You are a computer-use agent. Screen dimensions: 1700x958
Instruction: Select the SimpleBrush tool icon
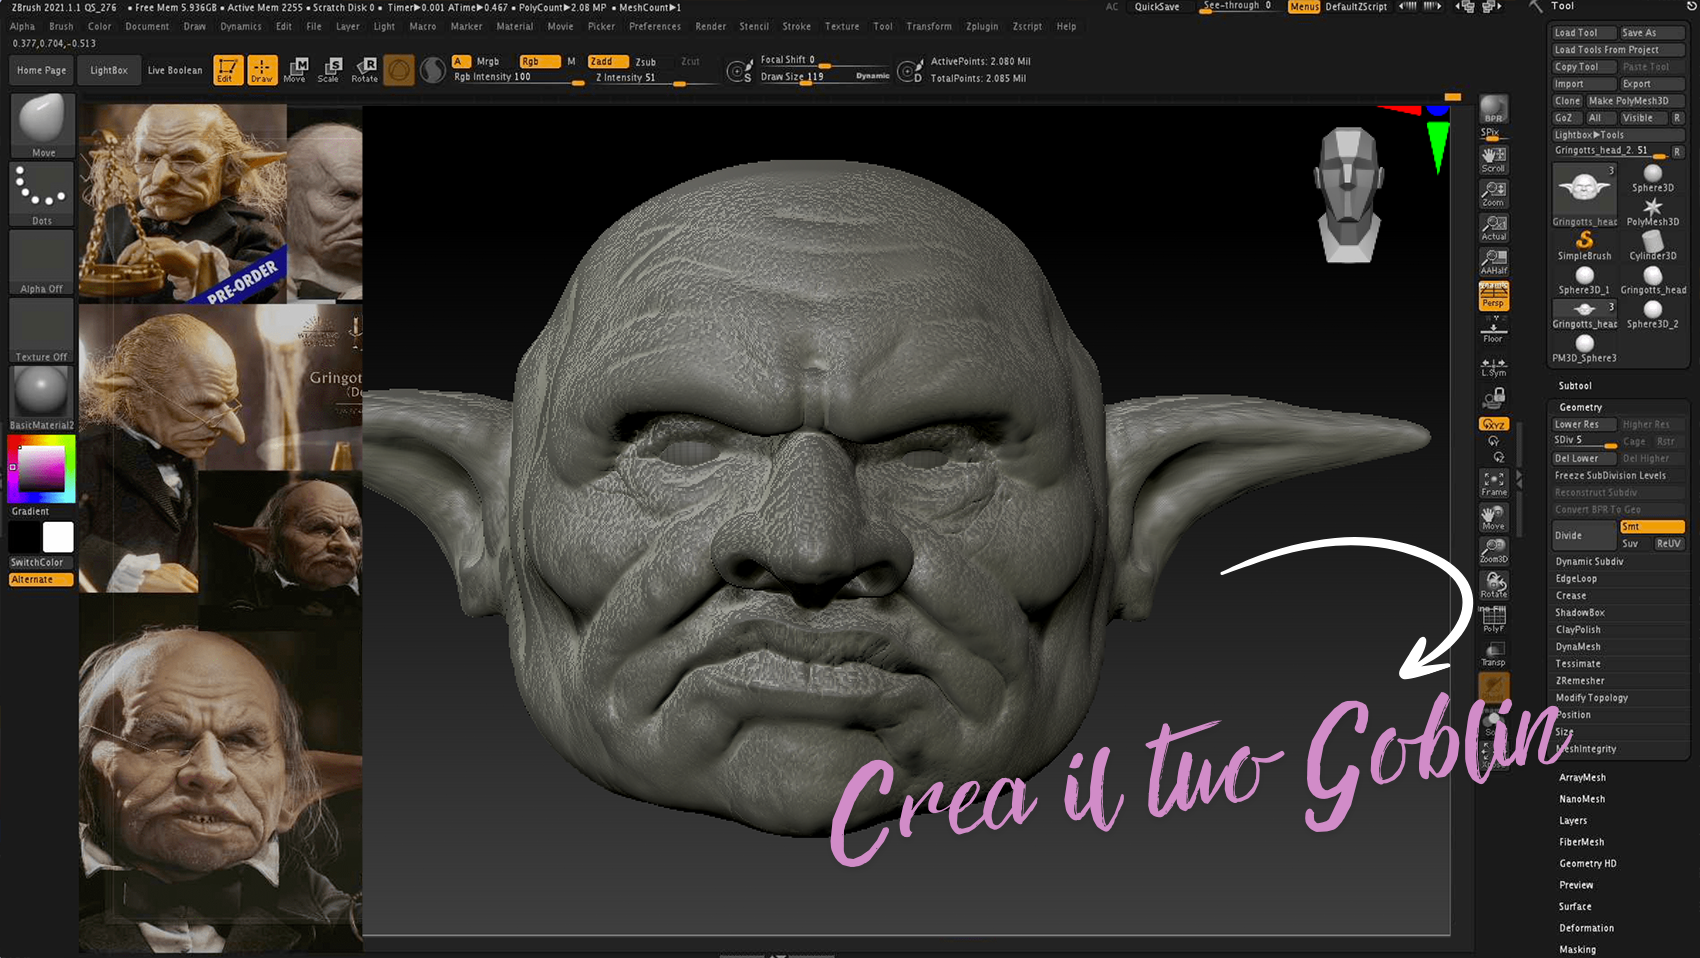click(x=1584, y=245)
